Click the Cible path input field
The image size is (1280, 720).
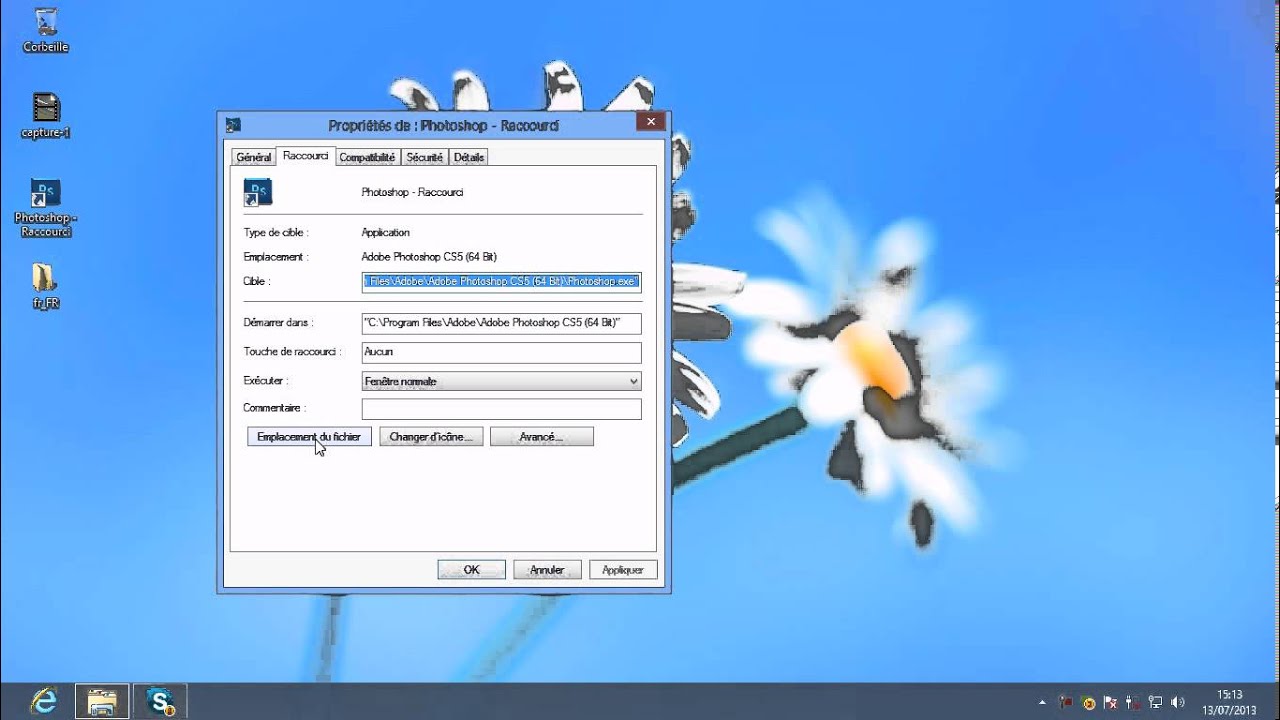(501, 282)
